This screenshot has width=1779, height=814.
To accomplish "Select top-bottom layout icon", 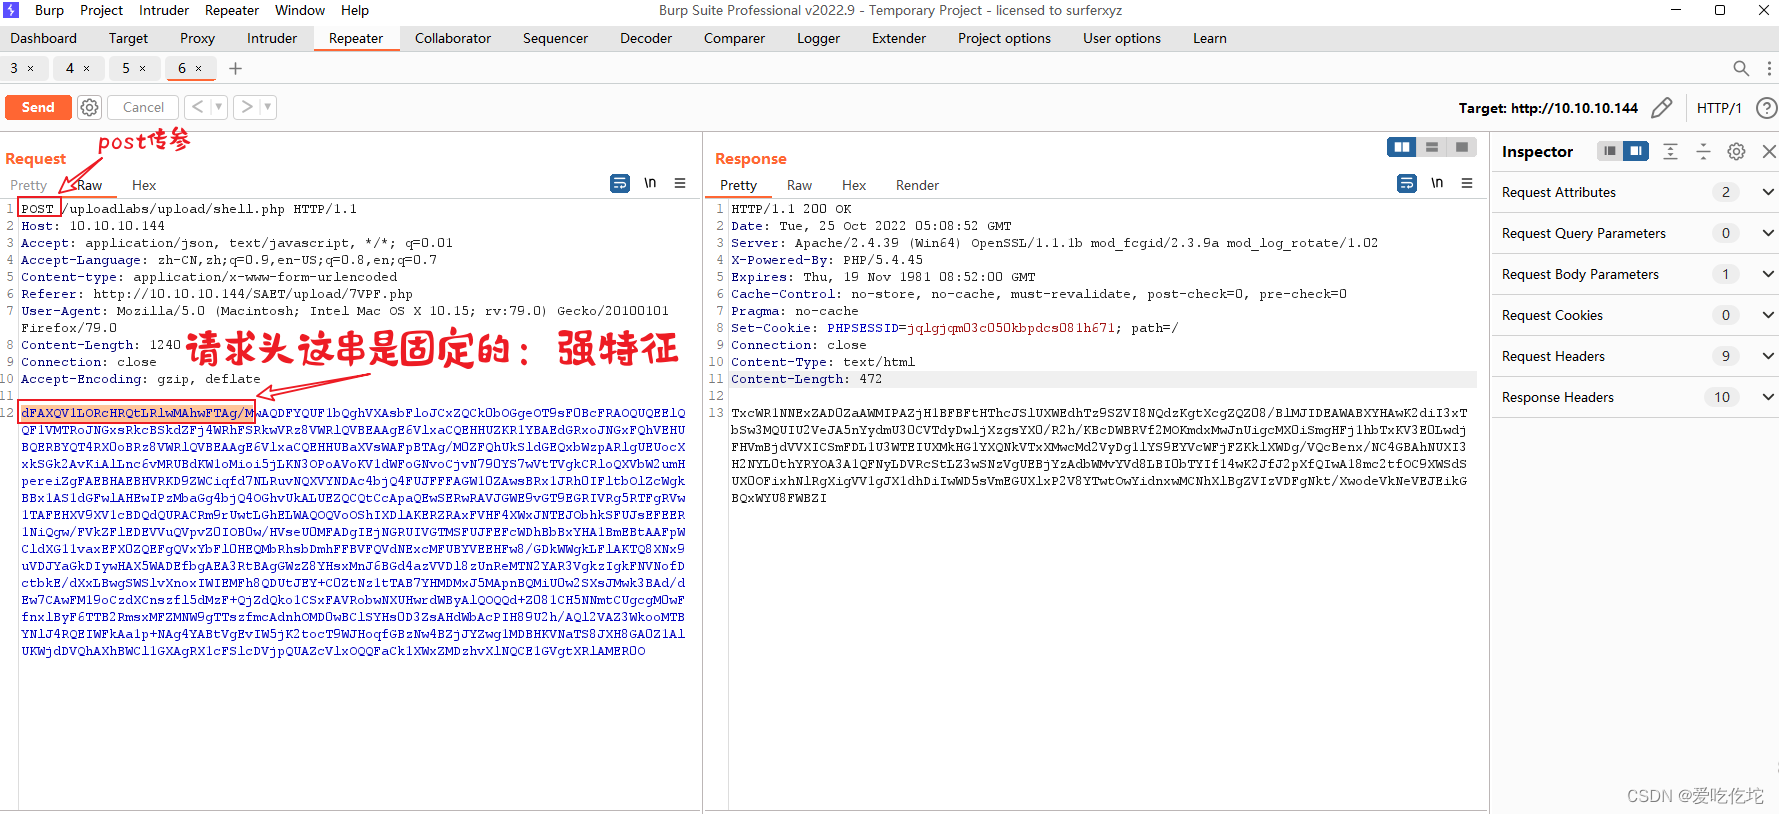I will coord(1432,147).
